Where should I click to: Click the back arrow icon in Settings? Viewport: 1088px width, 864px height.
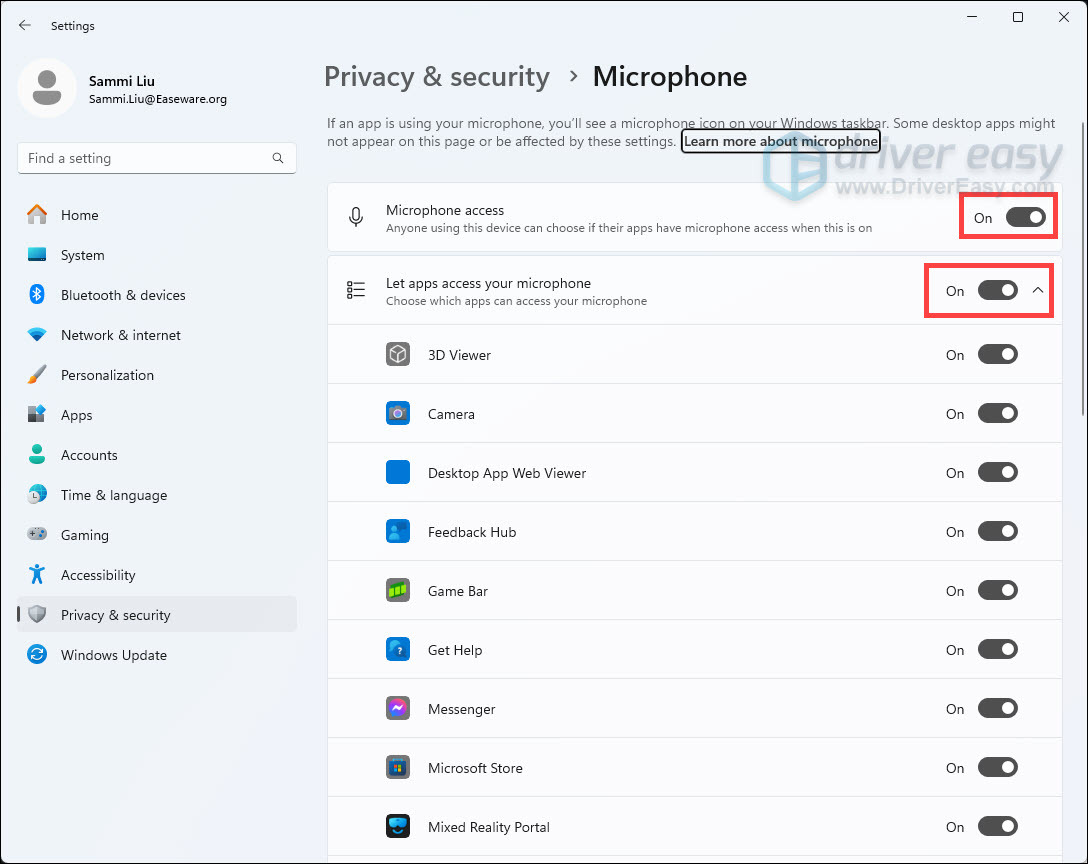25,26
